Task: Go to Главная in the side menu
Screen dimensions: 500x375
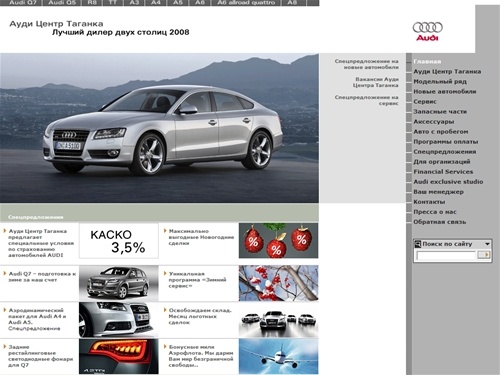Action: pos(427,62)
